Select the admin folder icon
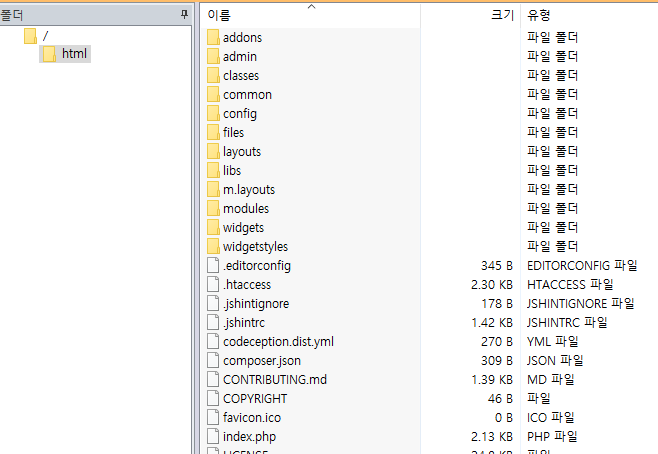This screenshot has height=454, width=658. 213,56
